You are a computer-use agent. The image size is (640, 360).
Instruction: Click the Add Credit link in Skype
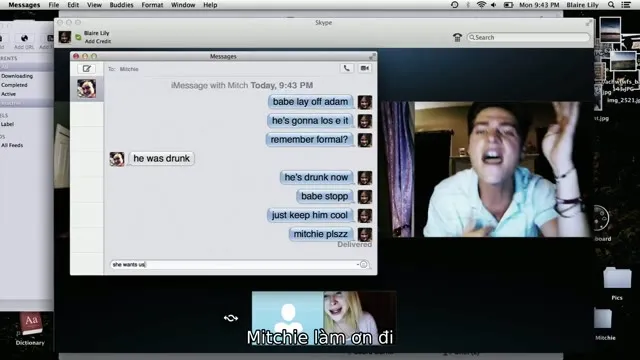(98, 41)
